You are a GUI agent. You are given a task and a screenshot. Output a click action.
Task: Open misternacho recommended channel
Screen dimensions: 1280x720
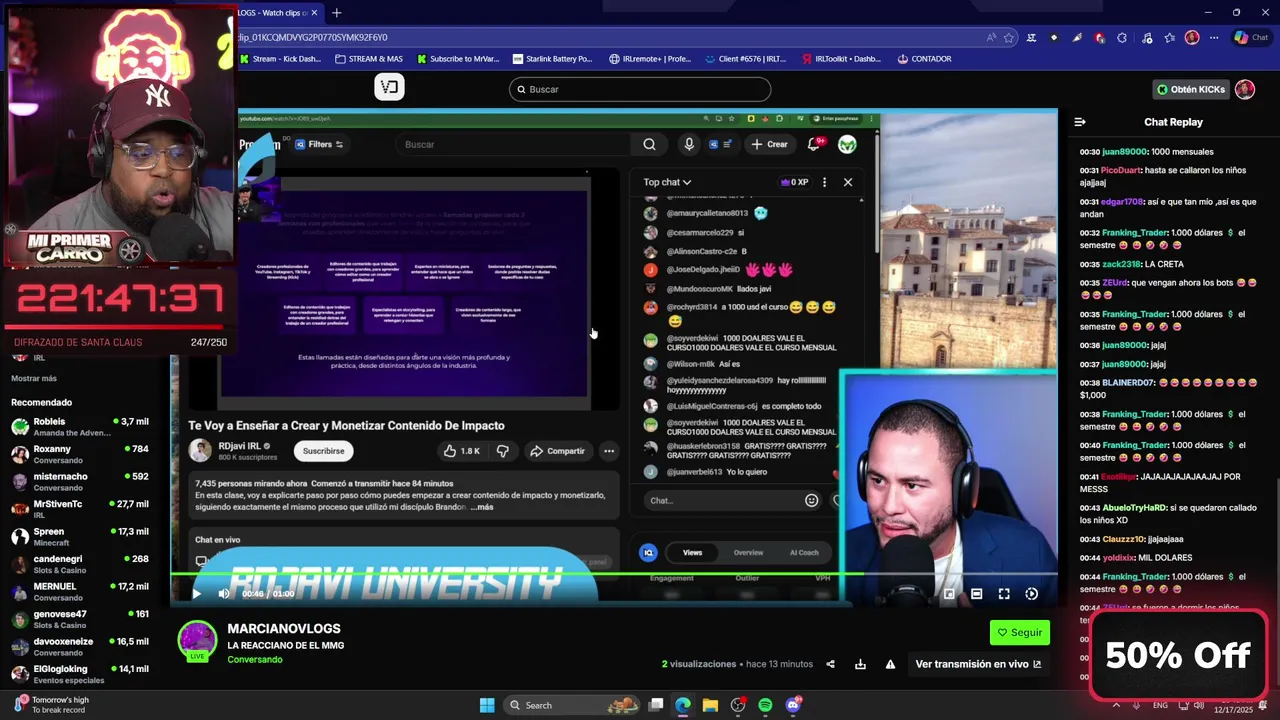coord(80,482)
